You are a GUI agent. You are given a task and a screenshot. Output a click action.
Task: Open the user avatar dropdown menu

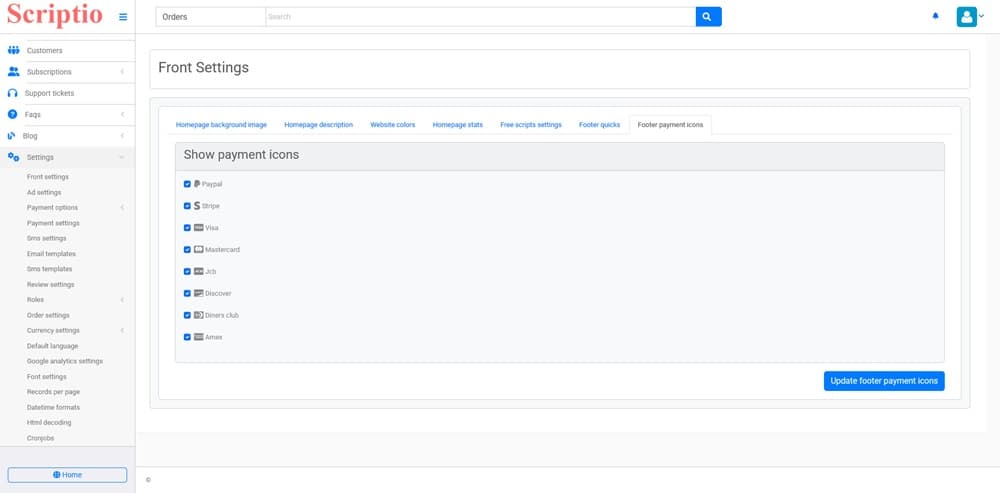pos(969,17)
